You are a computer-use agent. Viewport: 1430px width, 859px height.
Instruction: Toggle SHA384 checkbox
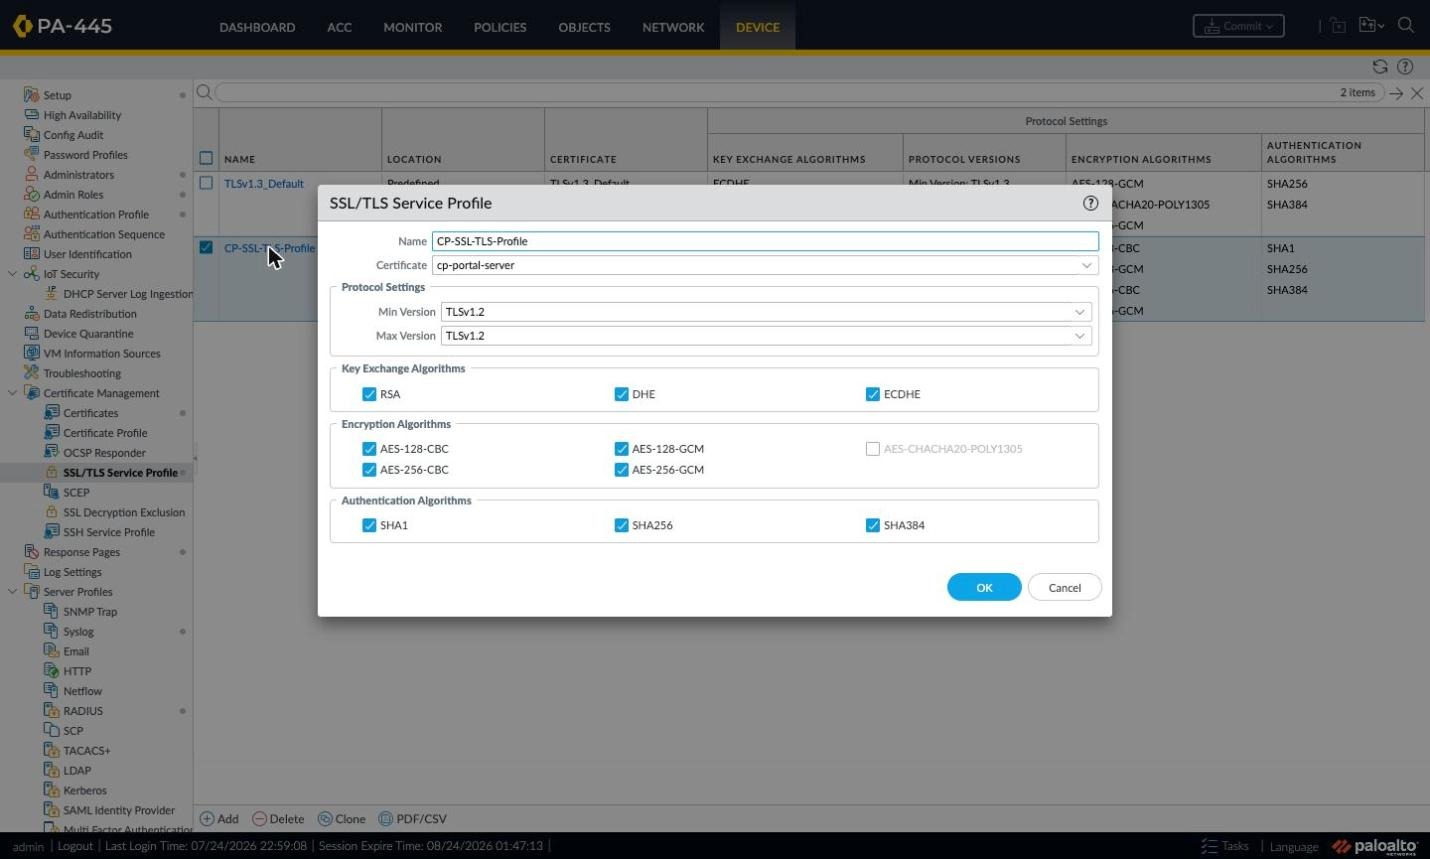point(873,525)
